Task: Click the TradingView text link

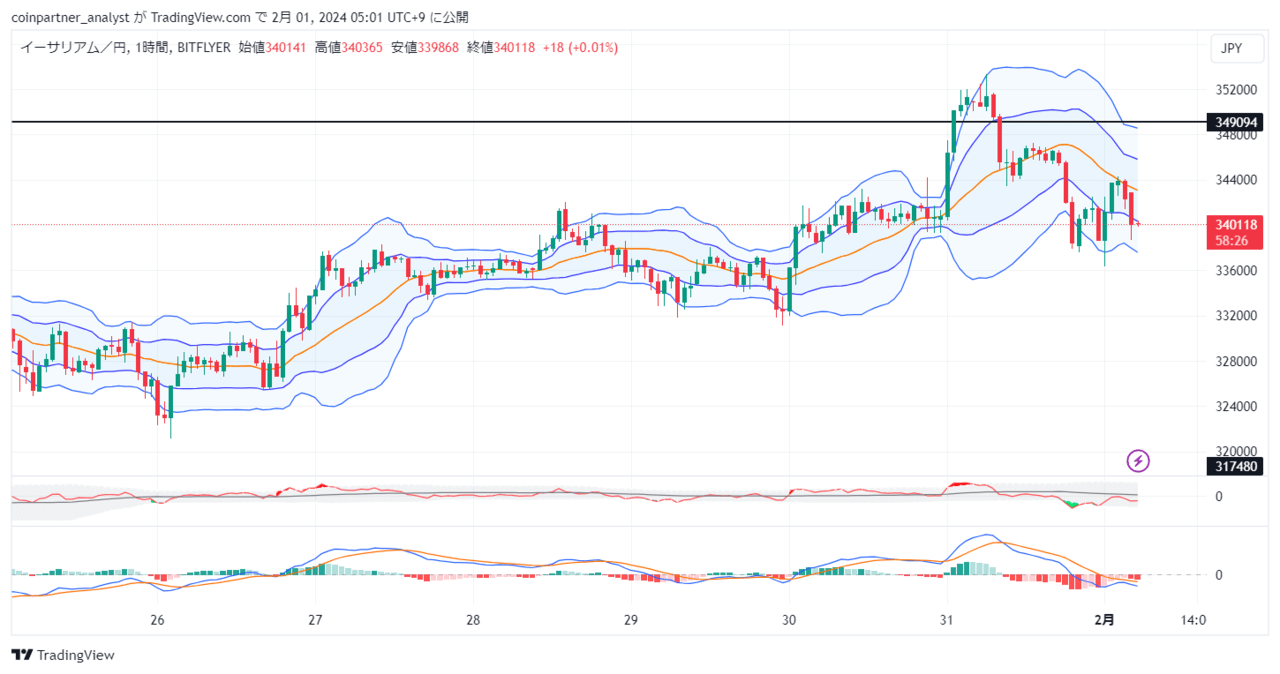Action: click(76, 655)
